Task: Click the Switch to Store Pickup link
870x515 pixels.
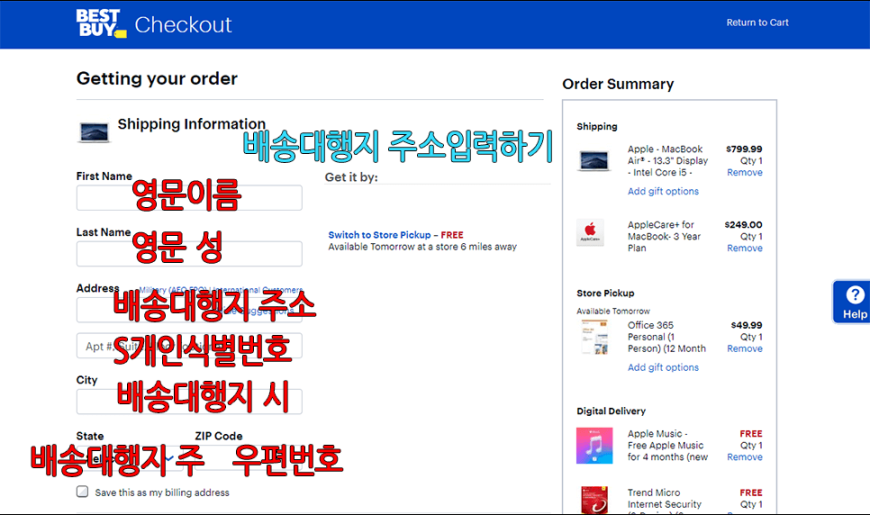Action: (380, 235)
